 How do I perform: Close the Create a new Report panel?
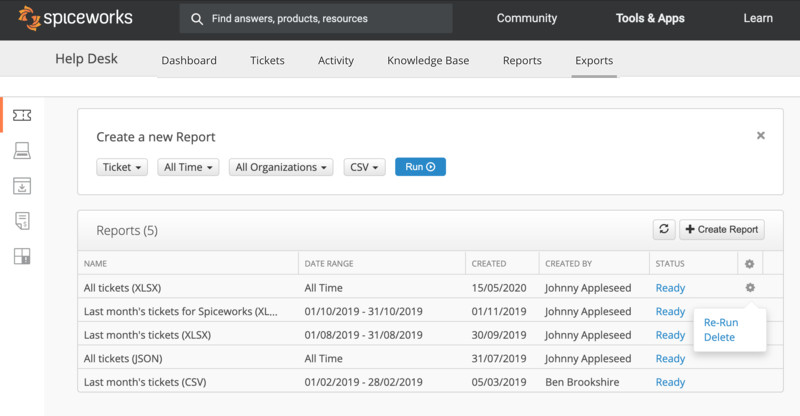pos(761,135)
